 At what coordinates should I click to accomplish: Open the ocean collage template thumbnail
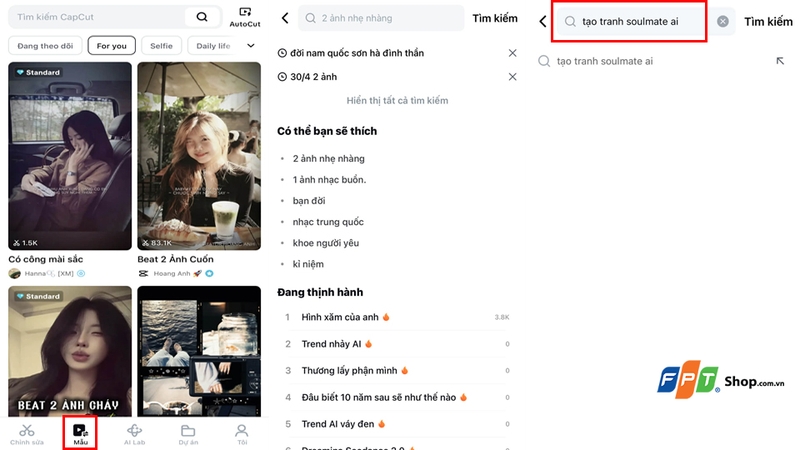pos(199,351)
